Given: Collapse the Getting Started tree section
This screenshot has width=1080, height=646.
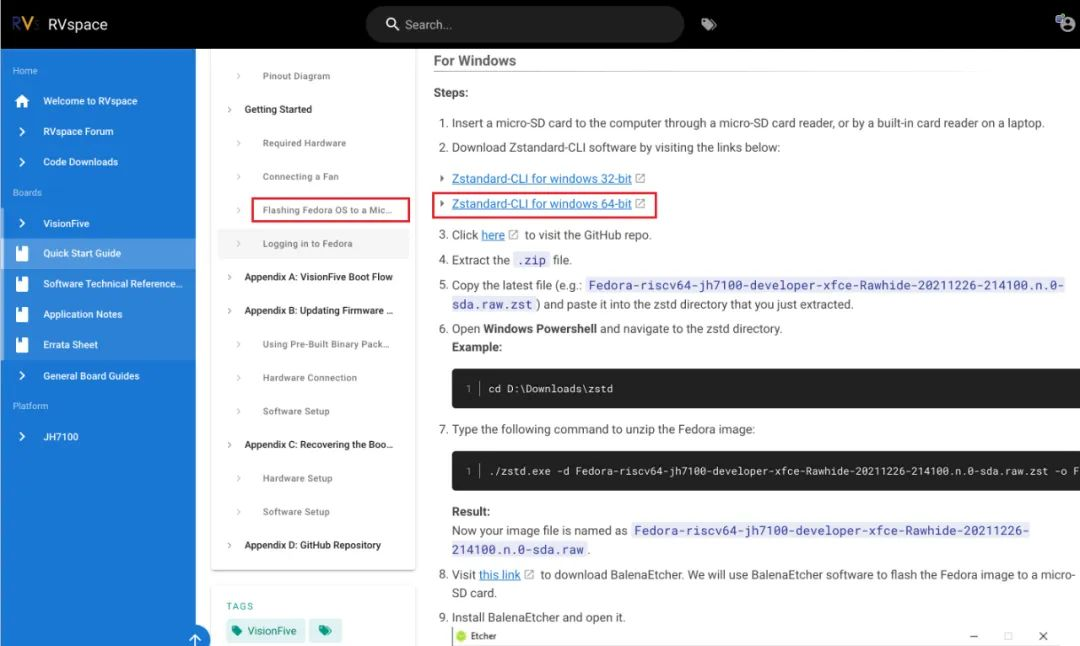Looking at the screenshot, I should pos(229,110).
